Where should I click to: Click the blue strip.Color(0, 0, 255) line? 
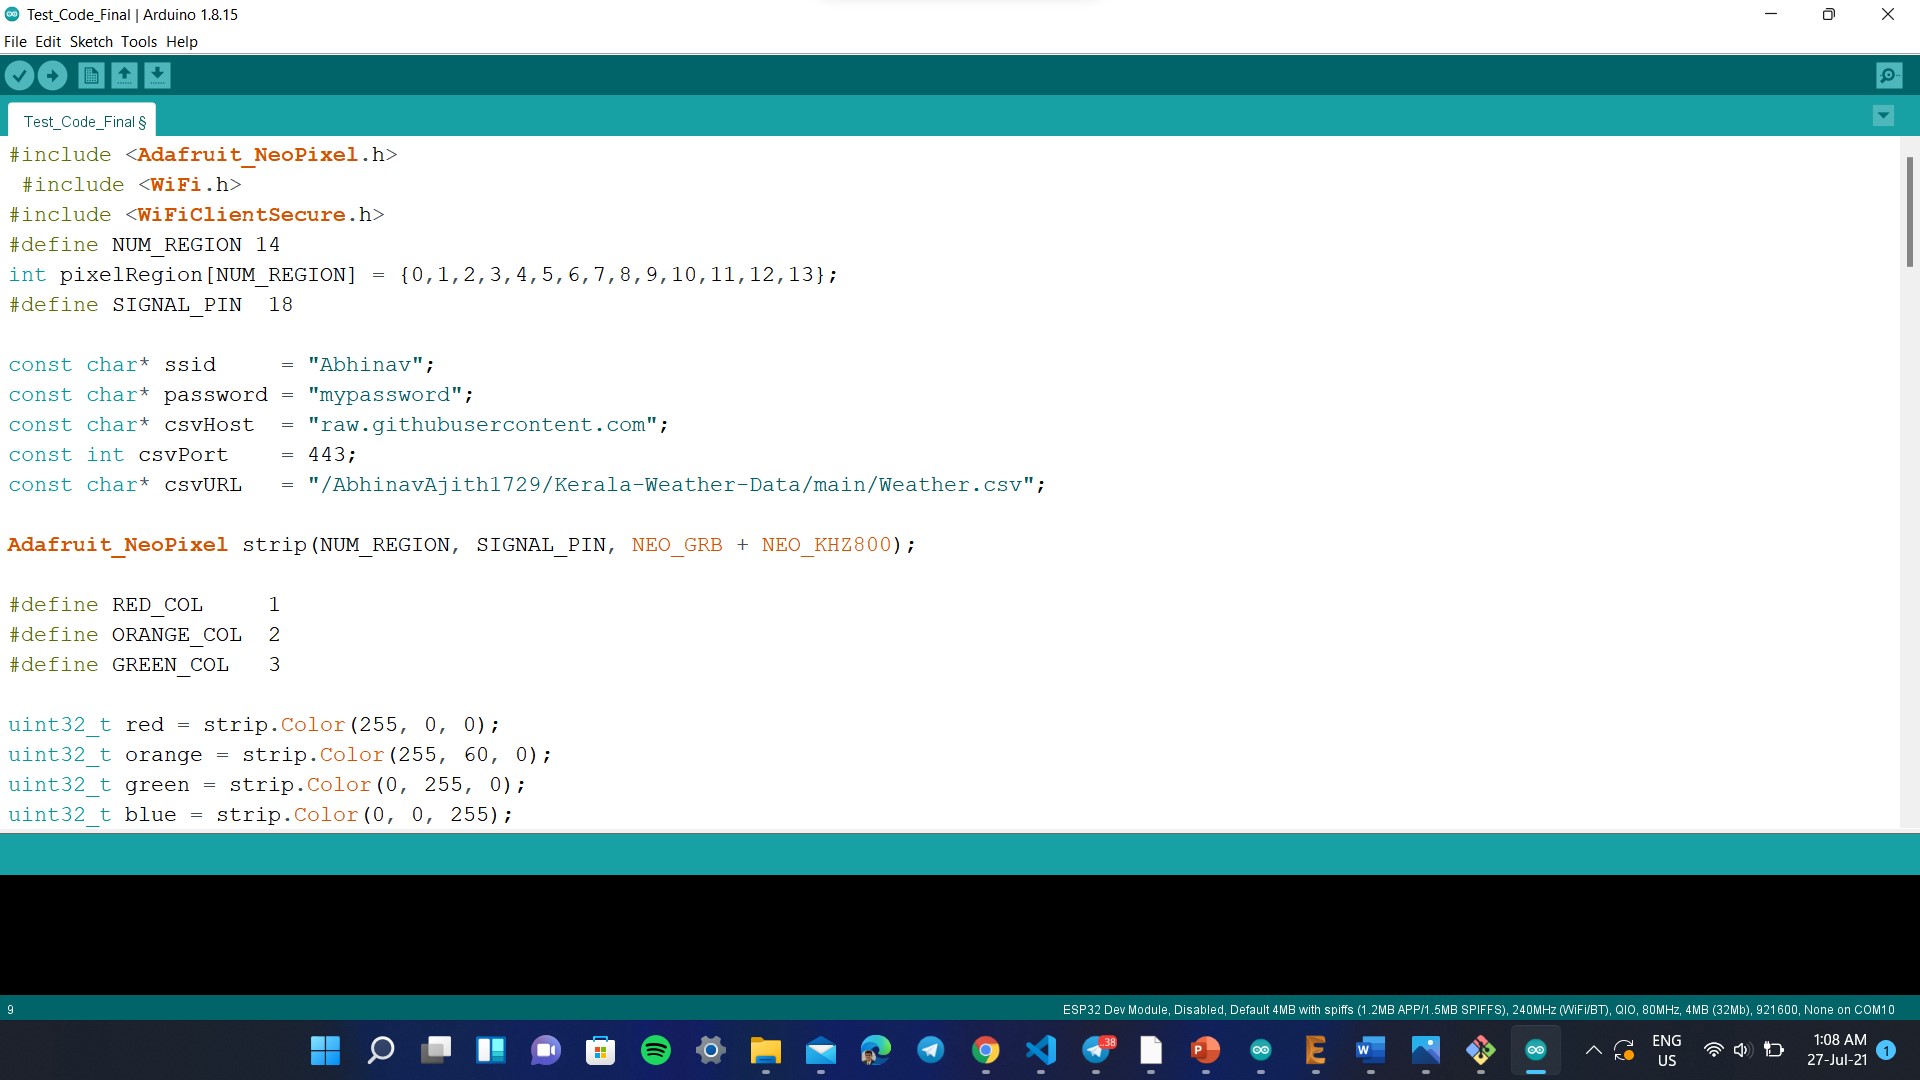click(260, 815)
